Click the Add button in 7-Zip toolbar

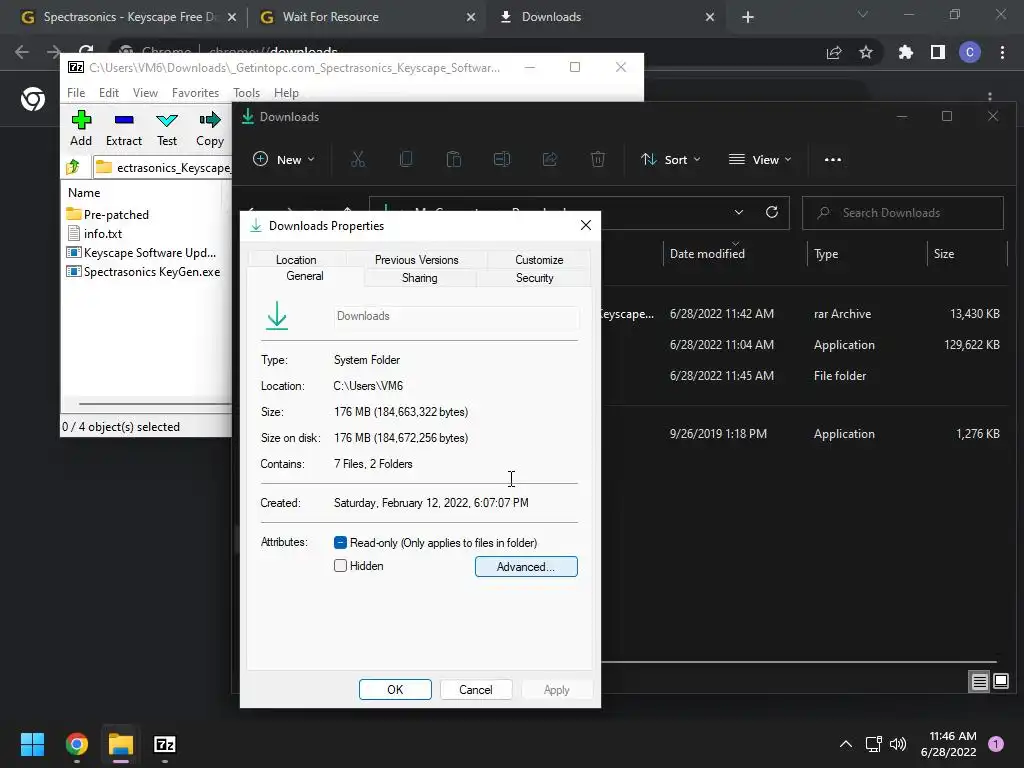coord(81,129)
